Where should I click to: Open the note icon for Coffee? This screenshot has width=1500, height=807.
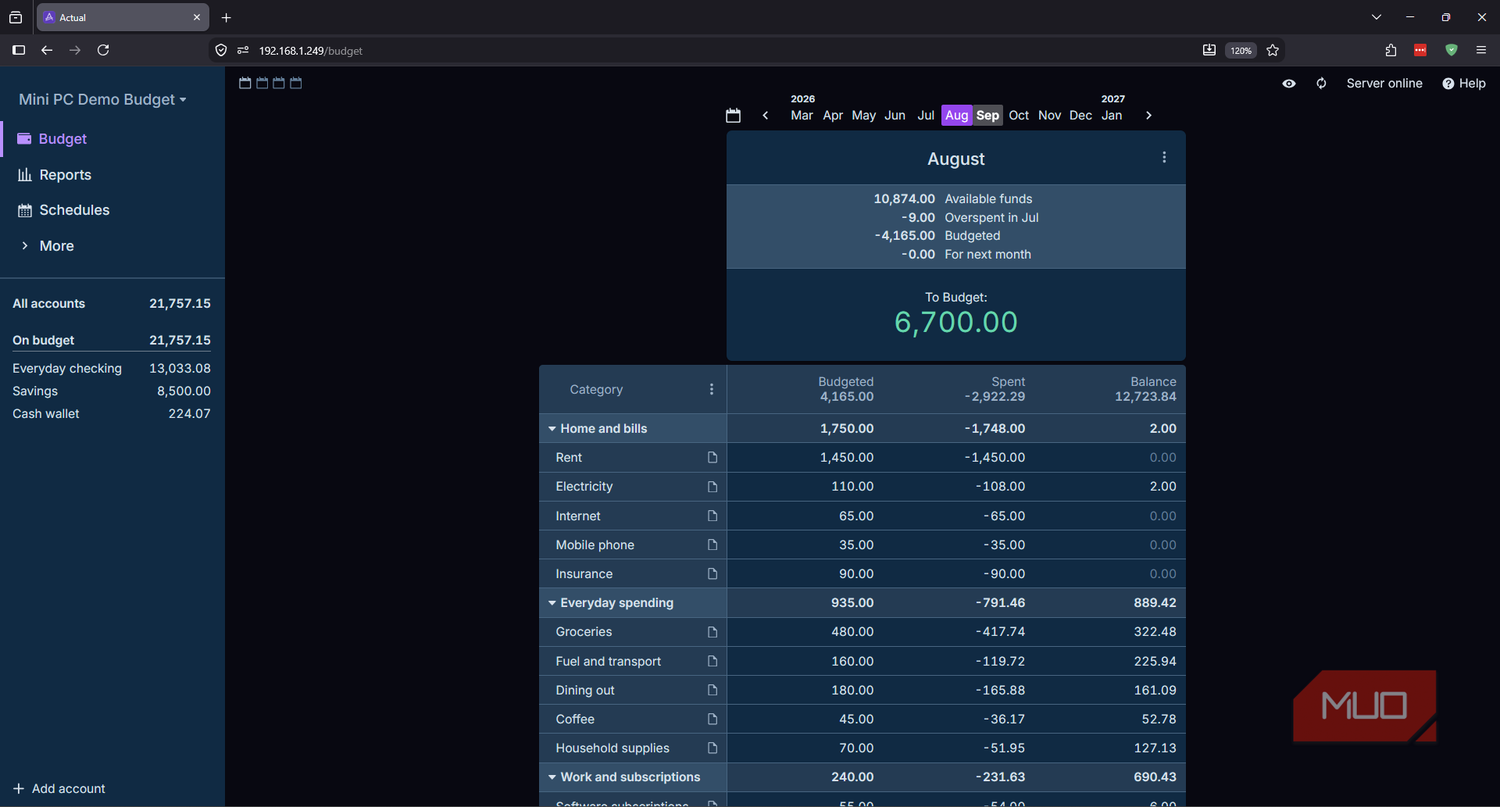click(713, 720)
